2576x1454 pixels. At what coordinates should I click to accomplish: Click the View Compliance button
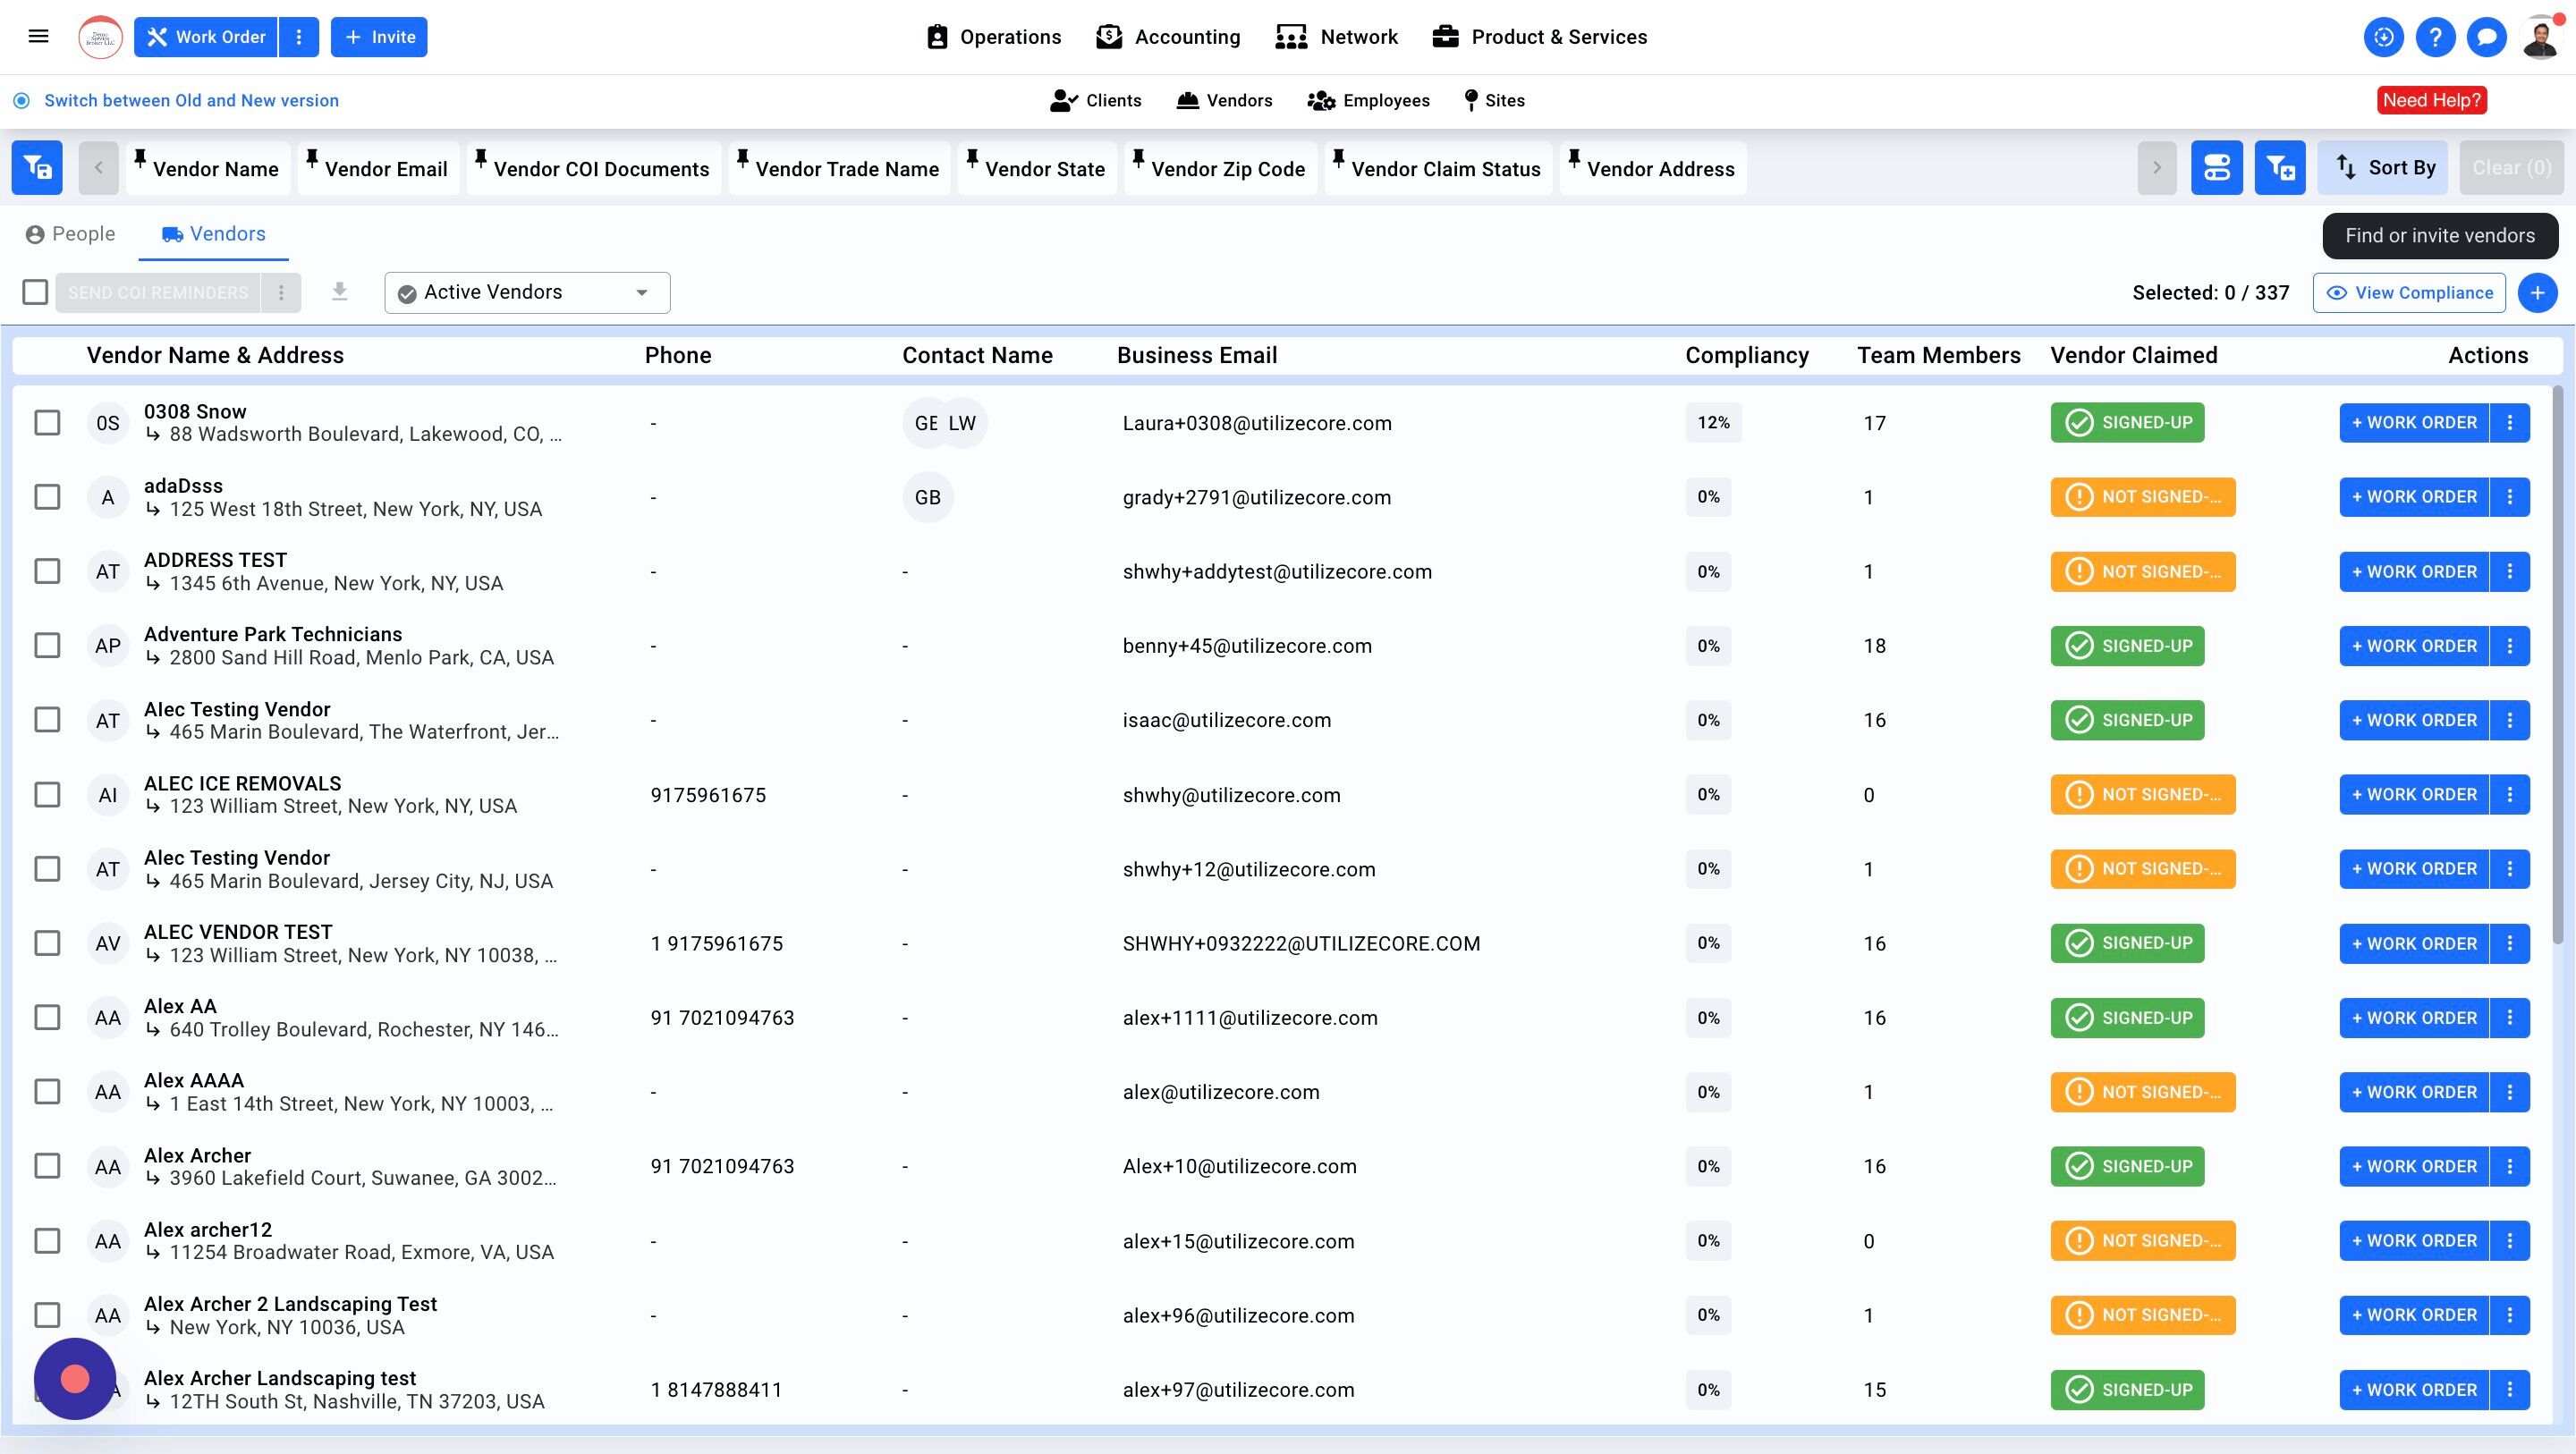[2408, 293]
